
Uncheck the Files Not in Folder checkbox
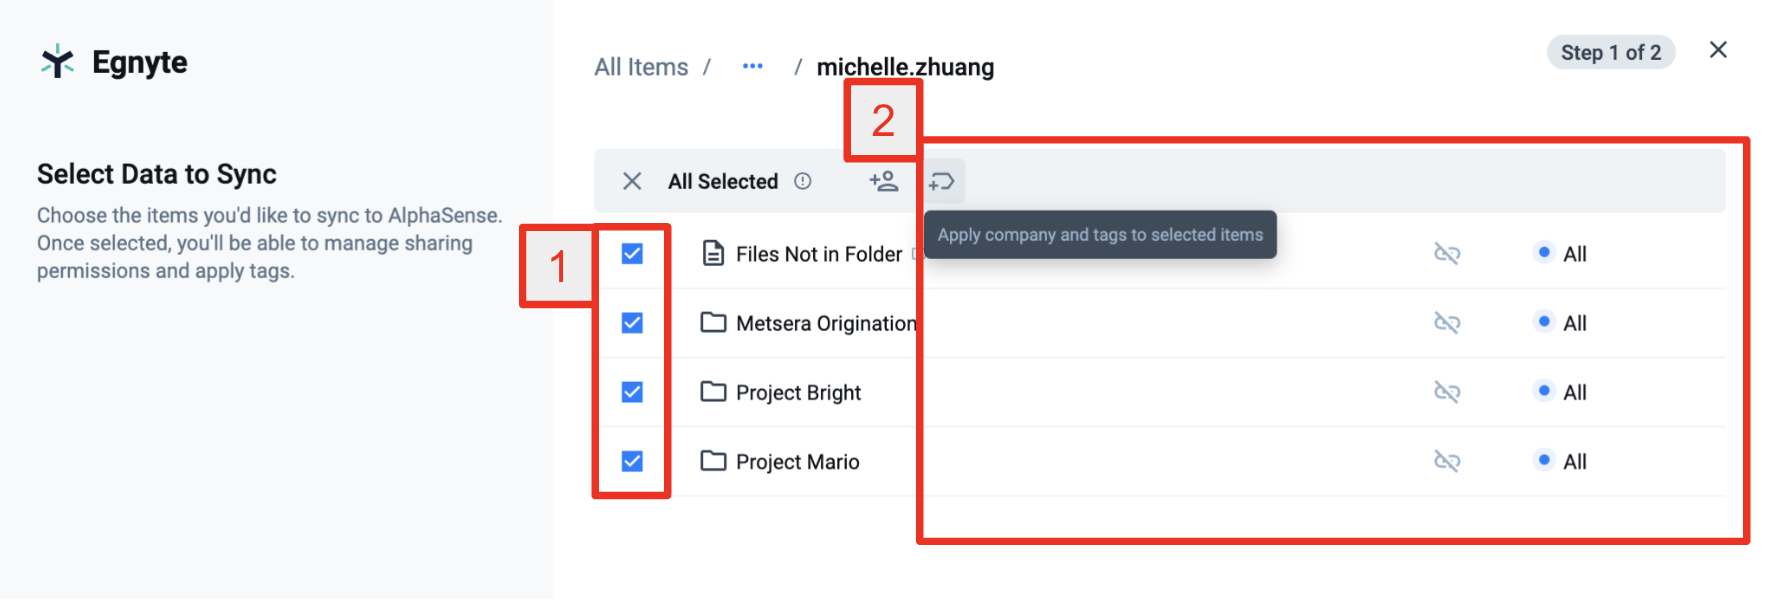point(632,254)
